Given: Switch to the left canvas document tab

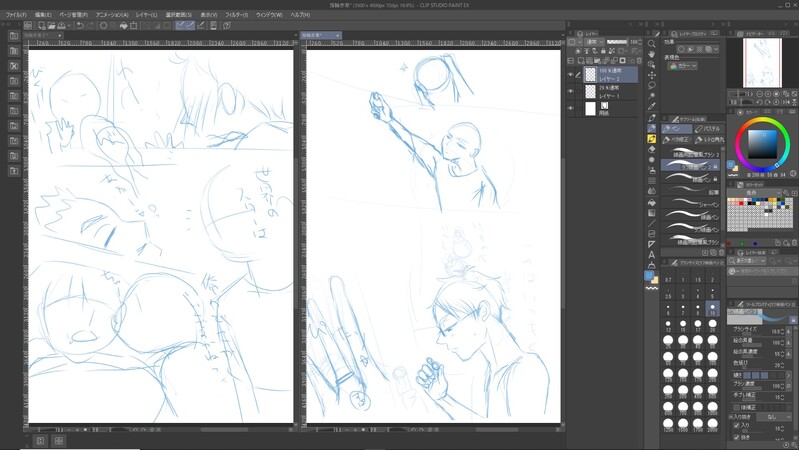Looking at the screenshot, I should pyautogui.click(x=44, y=35).
